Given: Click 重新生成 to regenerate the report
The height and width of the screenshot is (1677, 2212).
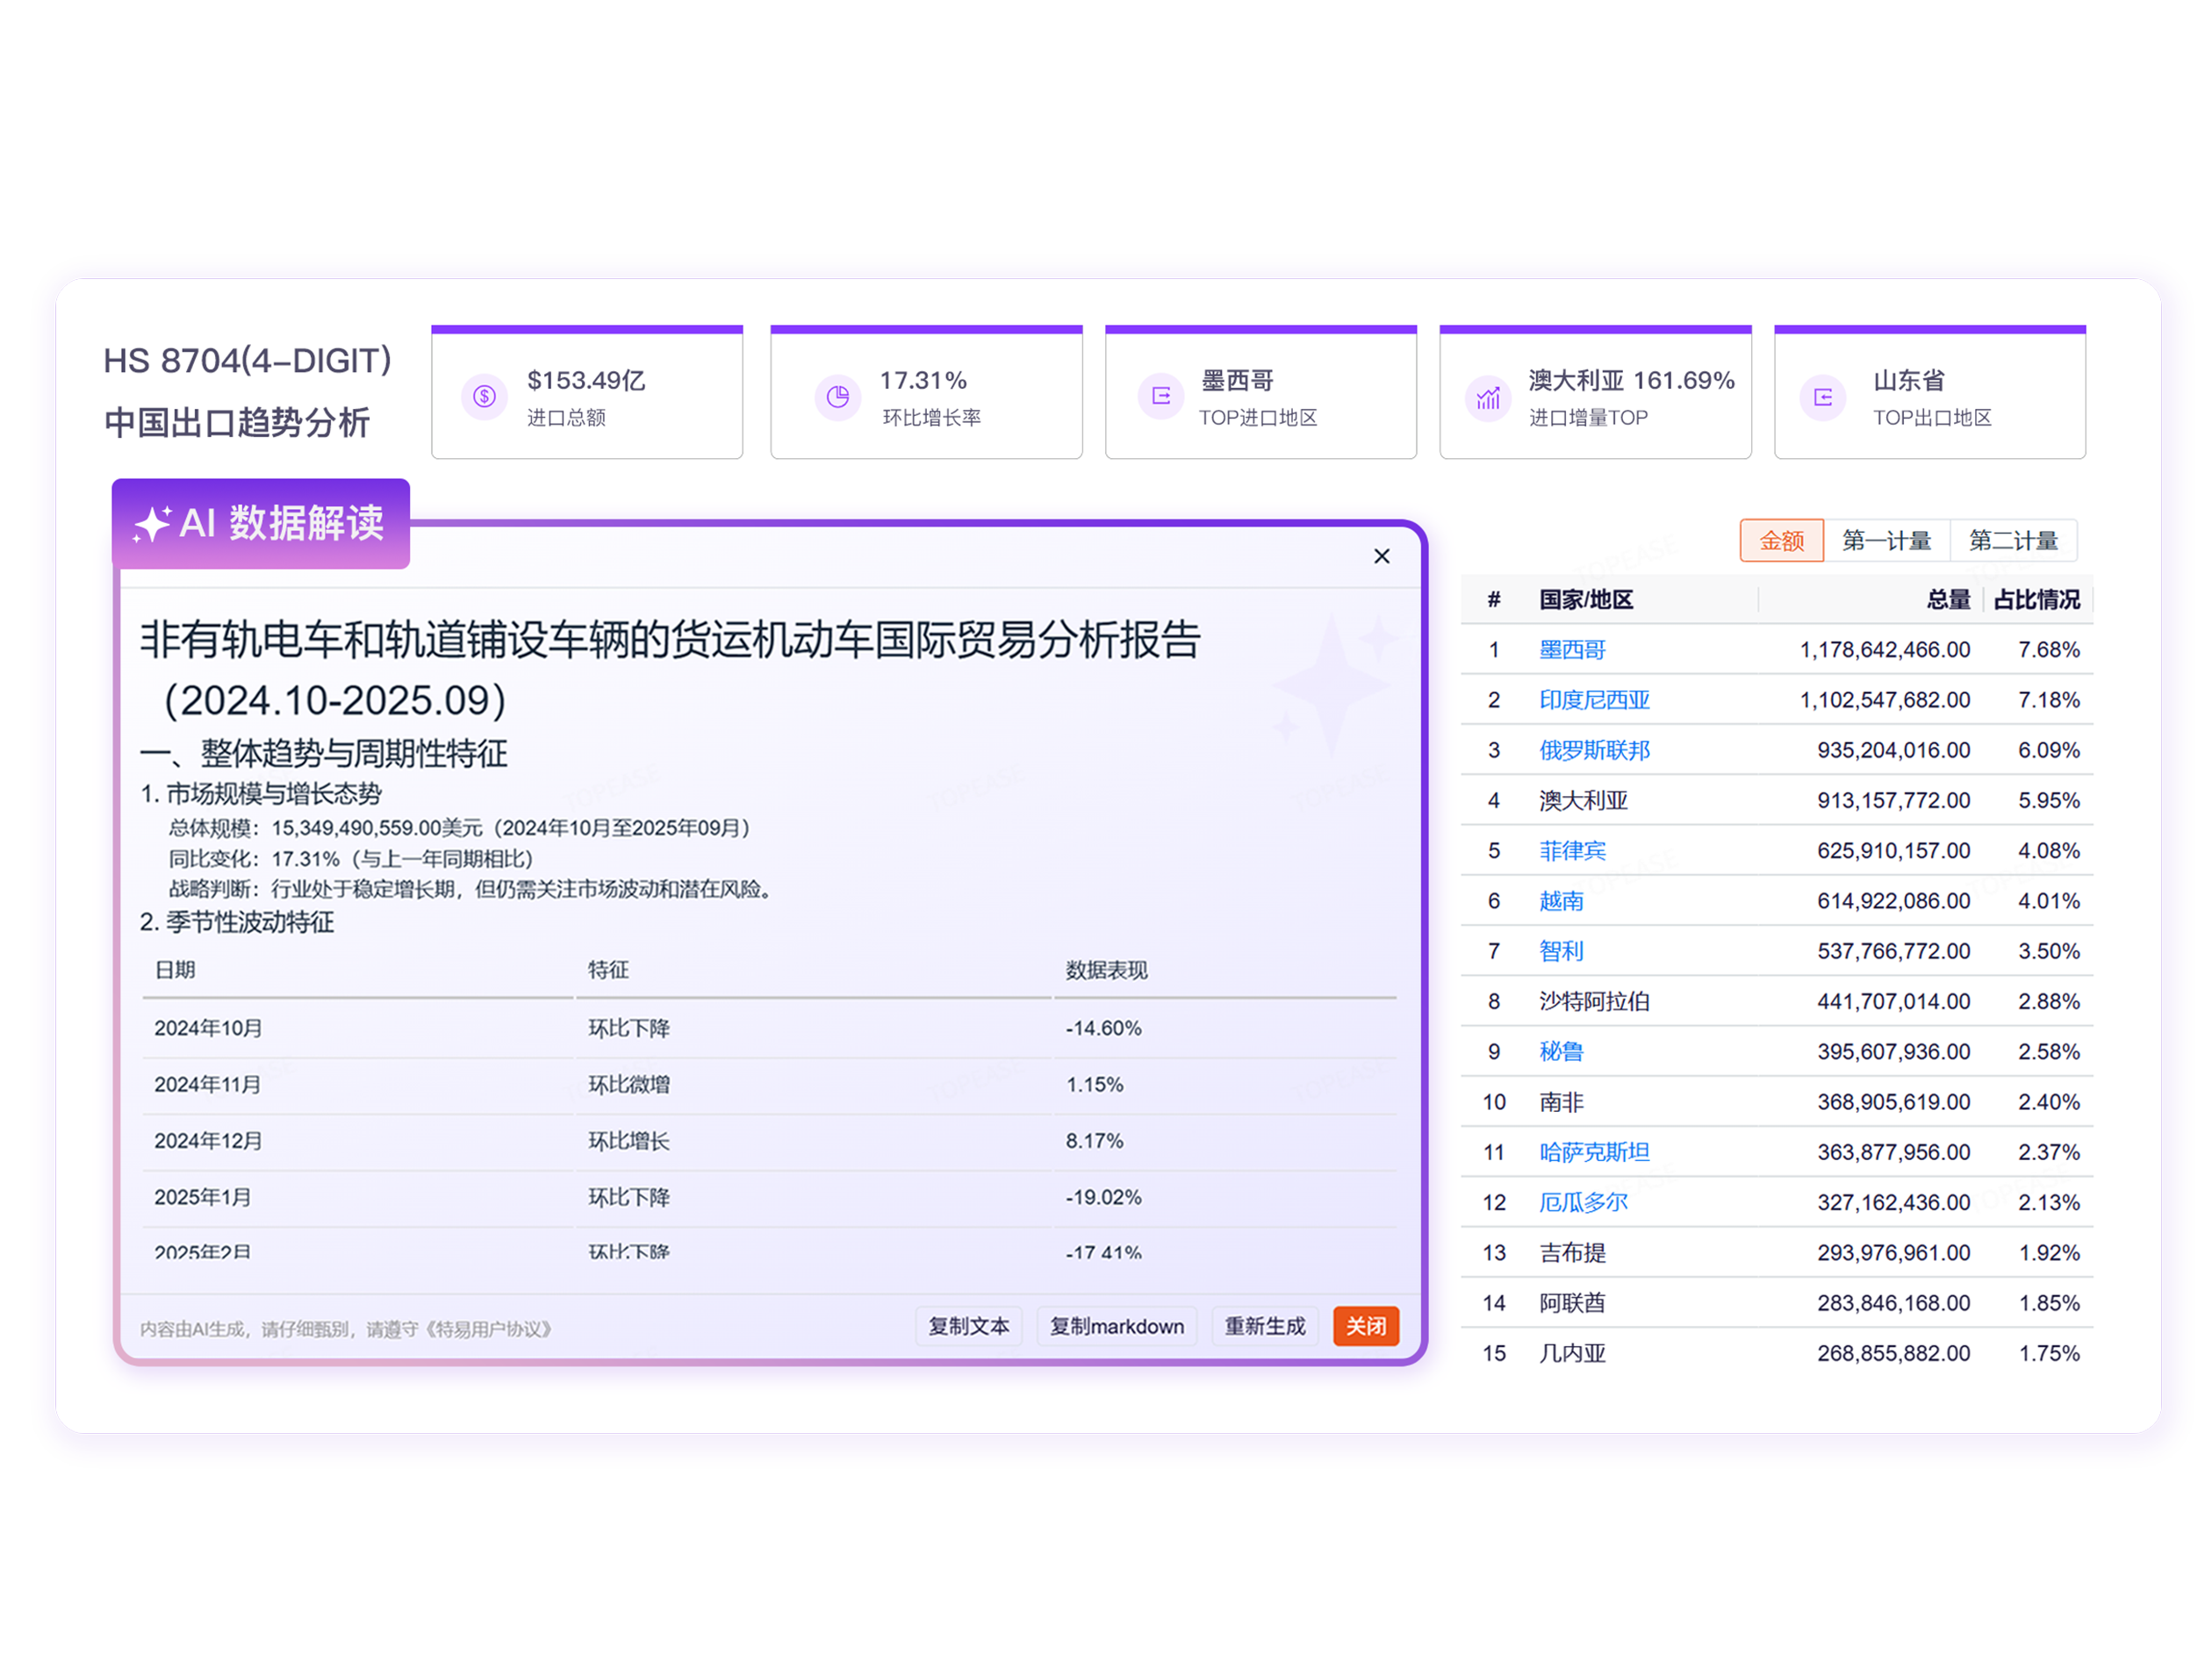Looking at the screenshot, I should [1264, 1326].
